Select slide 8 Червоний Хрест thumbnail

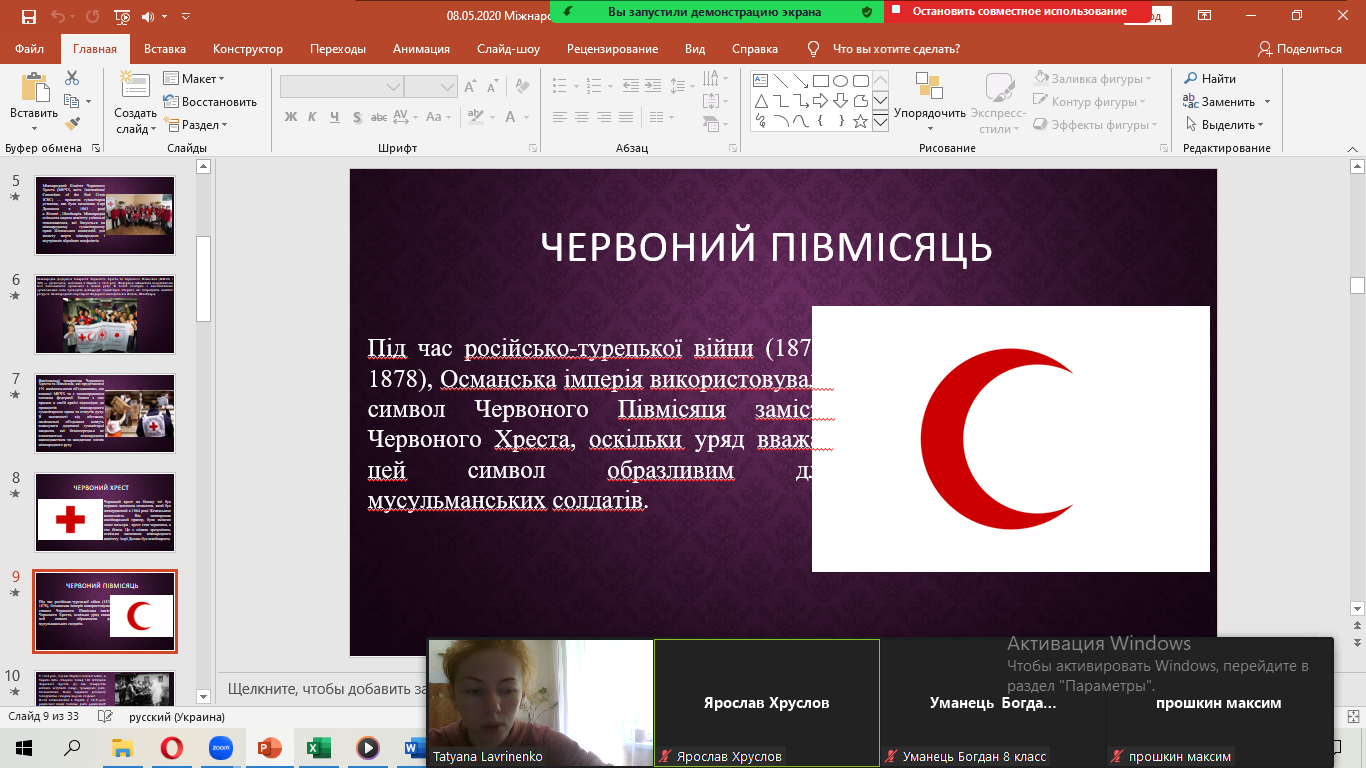[x=105, y=512]
